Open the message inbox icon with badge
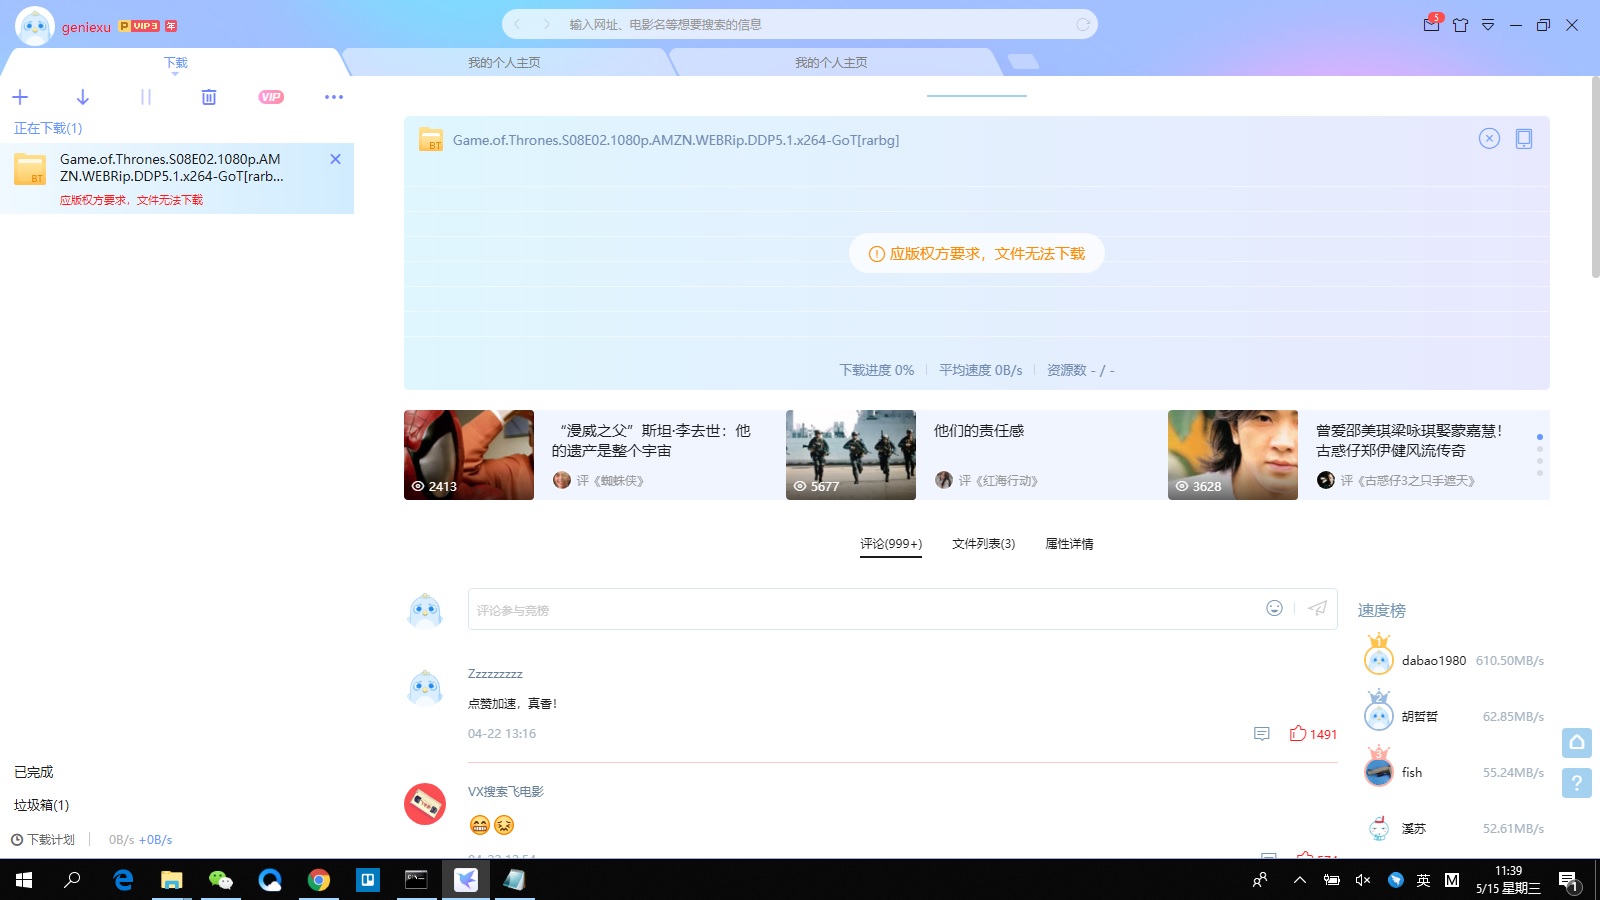The image size is (1600, 900). coord(1432,24)
